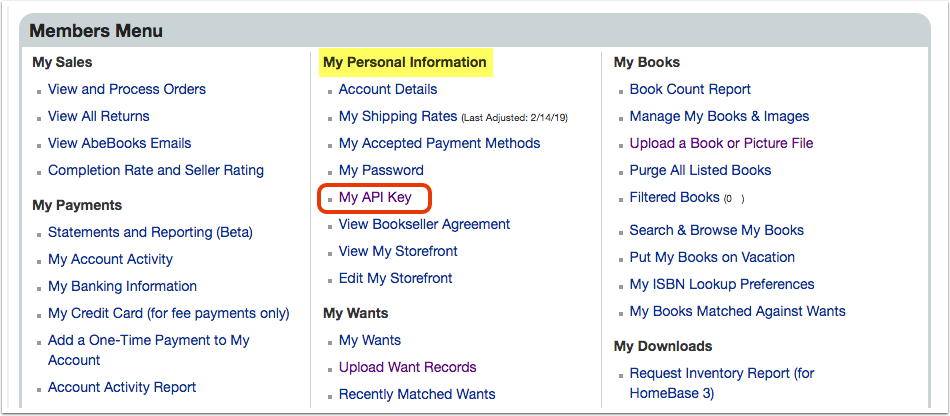The image size is (950, 416).
Task: Open Book Count Report
Action: pos(690,89)
